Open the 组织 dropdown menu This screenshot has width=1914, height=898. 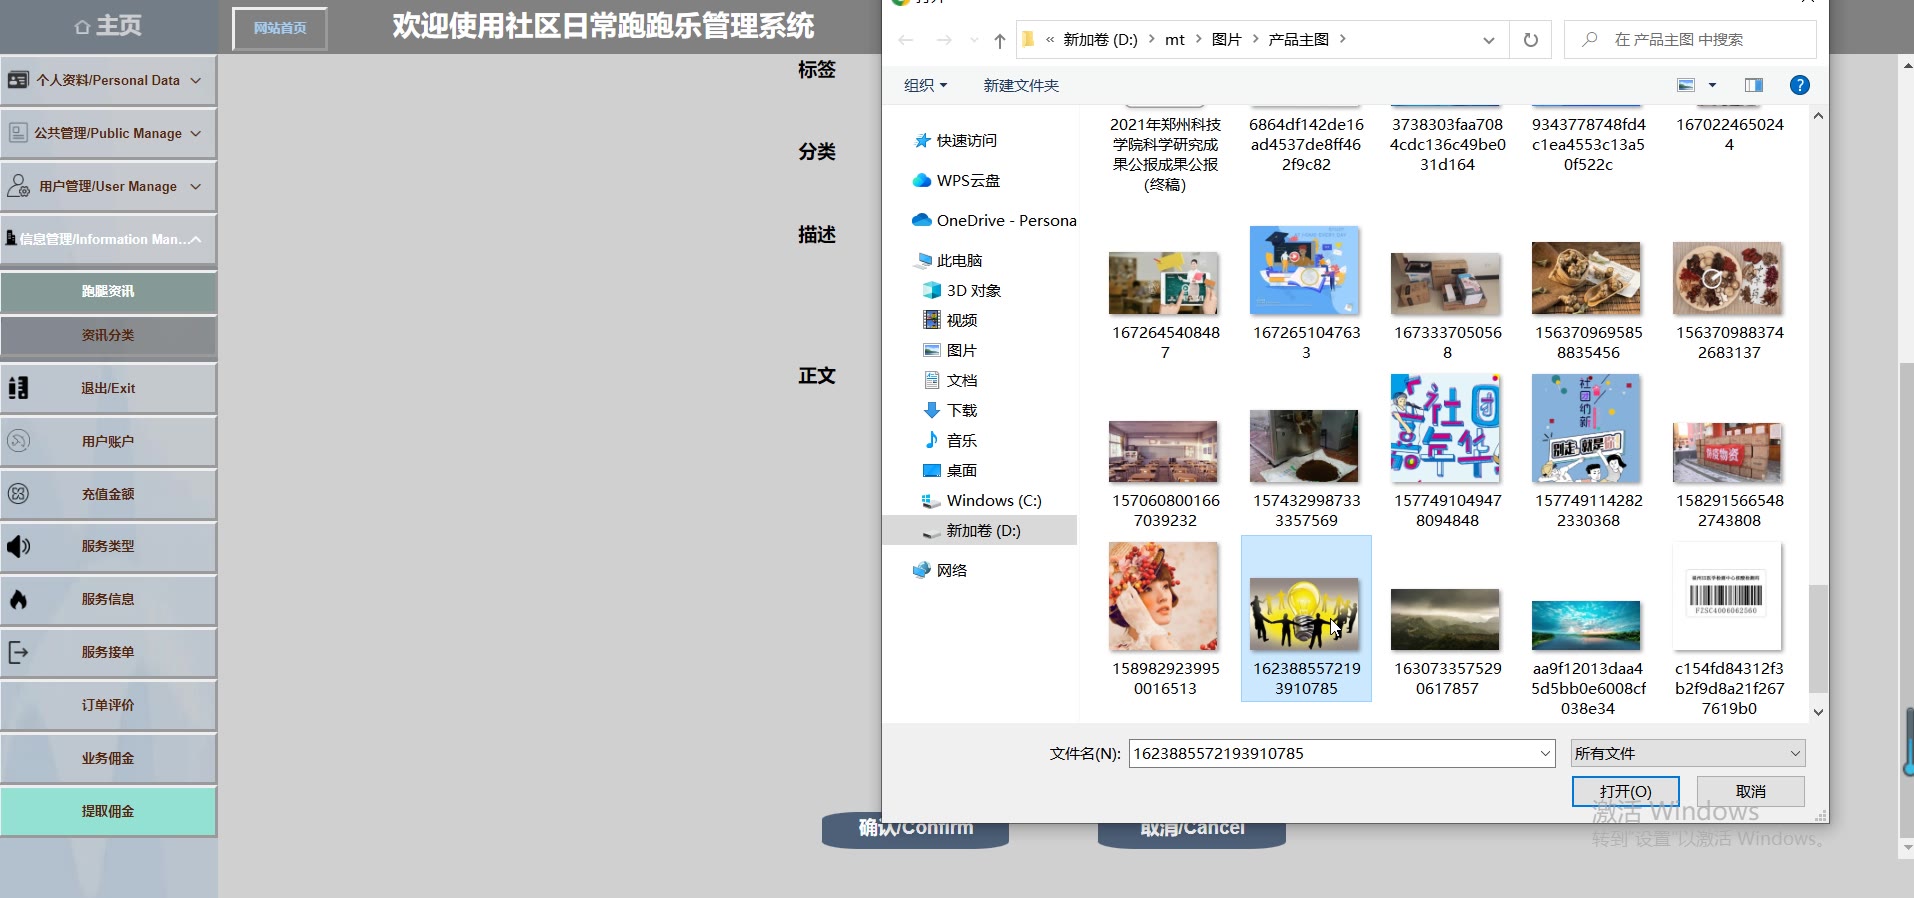pyautogui.click(x=925, y=86)
